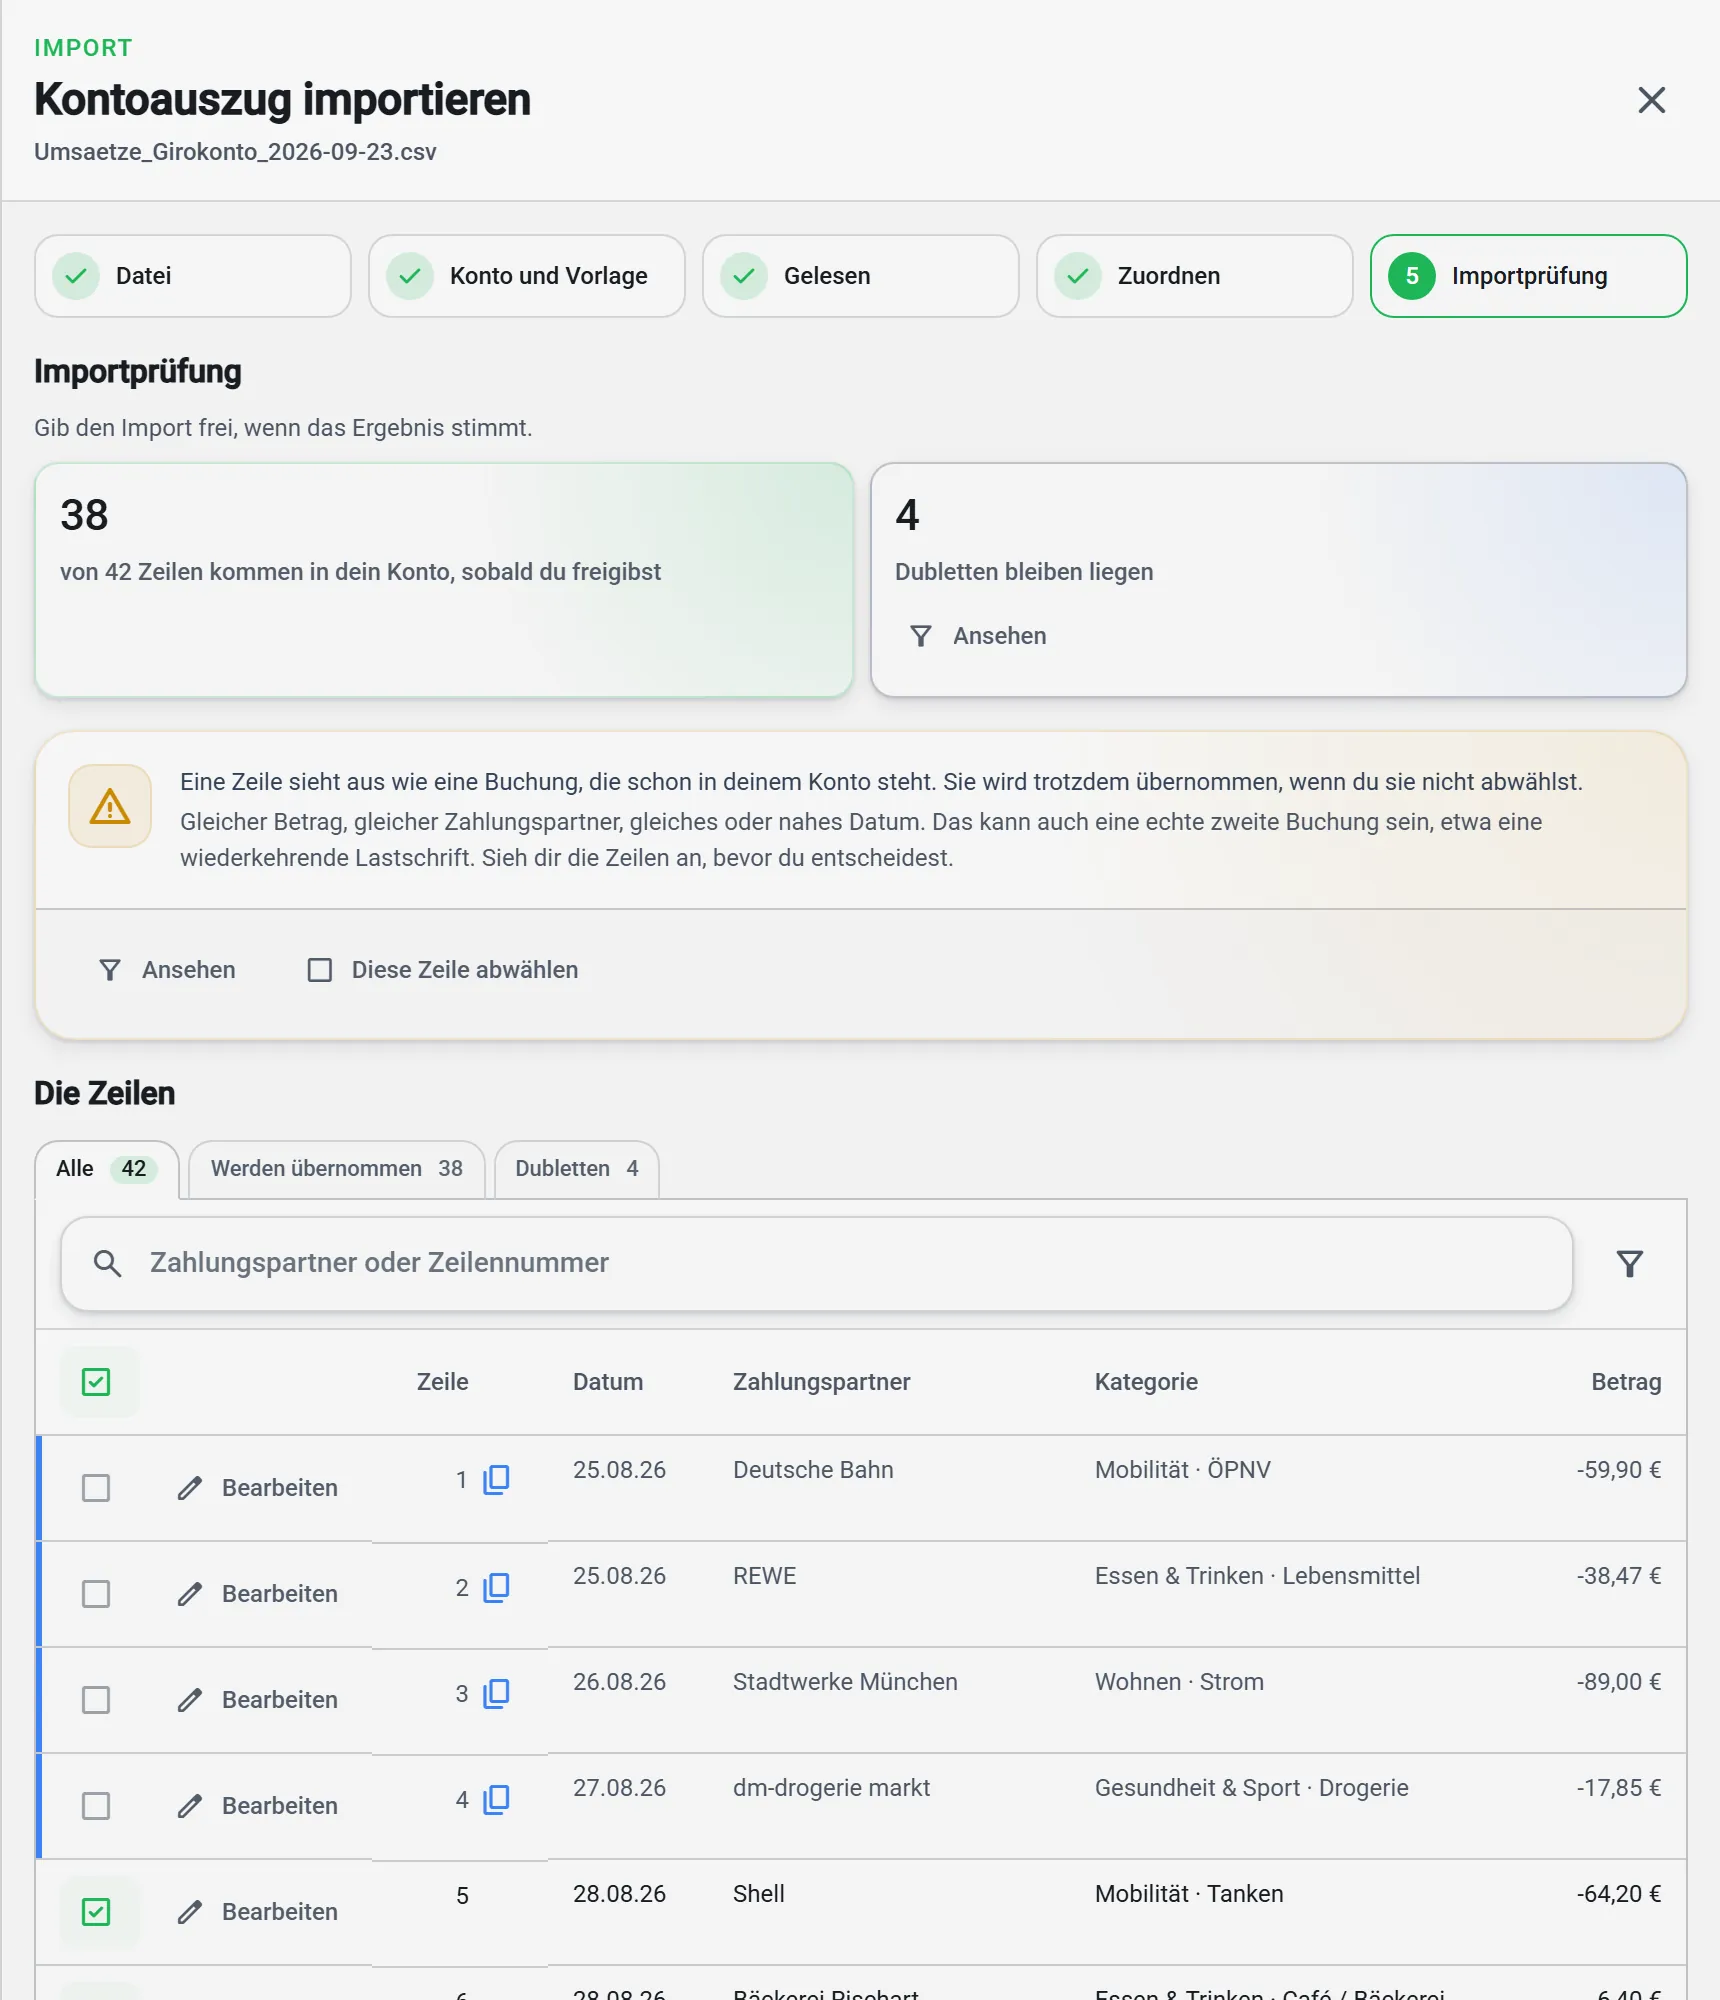Screen dimensions: 1720x2000
Task: Tick 'Diese Zeile abwählen' checkbox
Action: click(320, 970)
